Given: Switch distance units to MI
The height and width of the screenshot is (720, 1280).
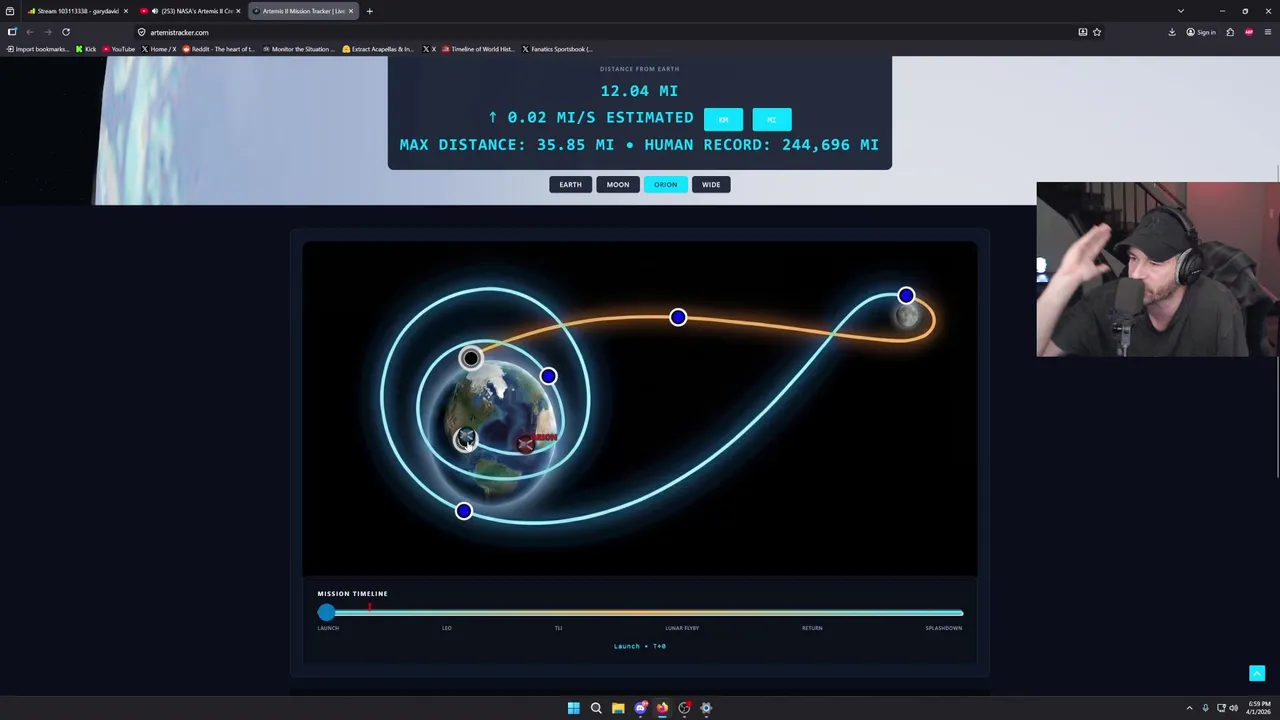Looking at the screenshot, I should [x=772, y=119].
